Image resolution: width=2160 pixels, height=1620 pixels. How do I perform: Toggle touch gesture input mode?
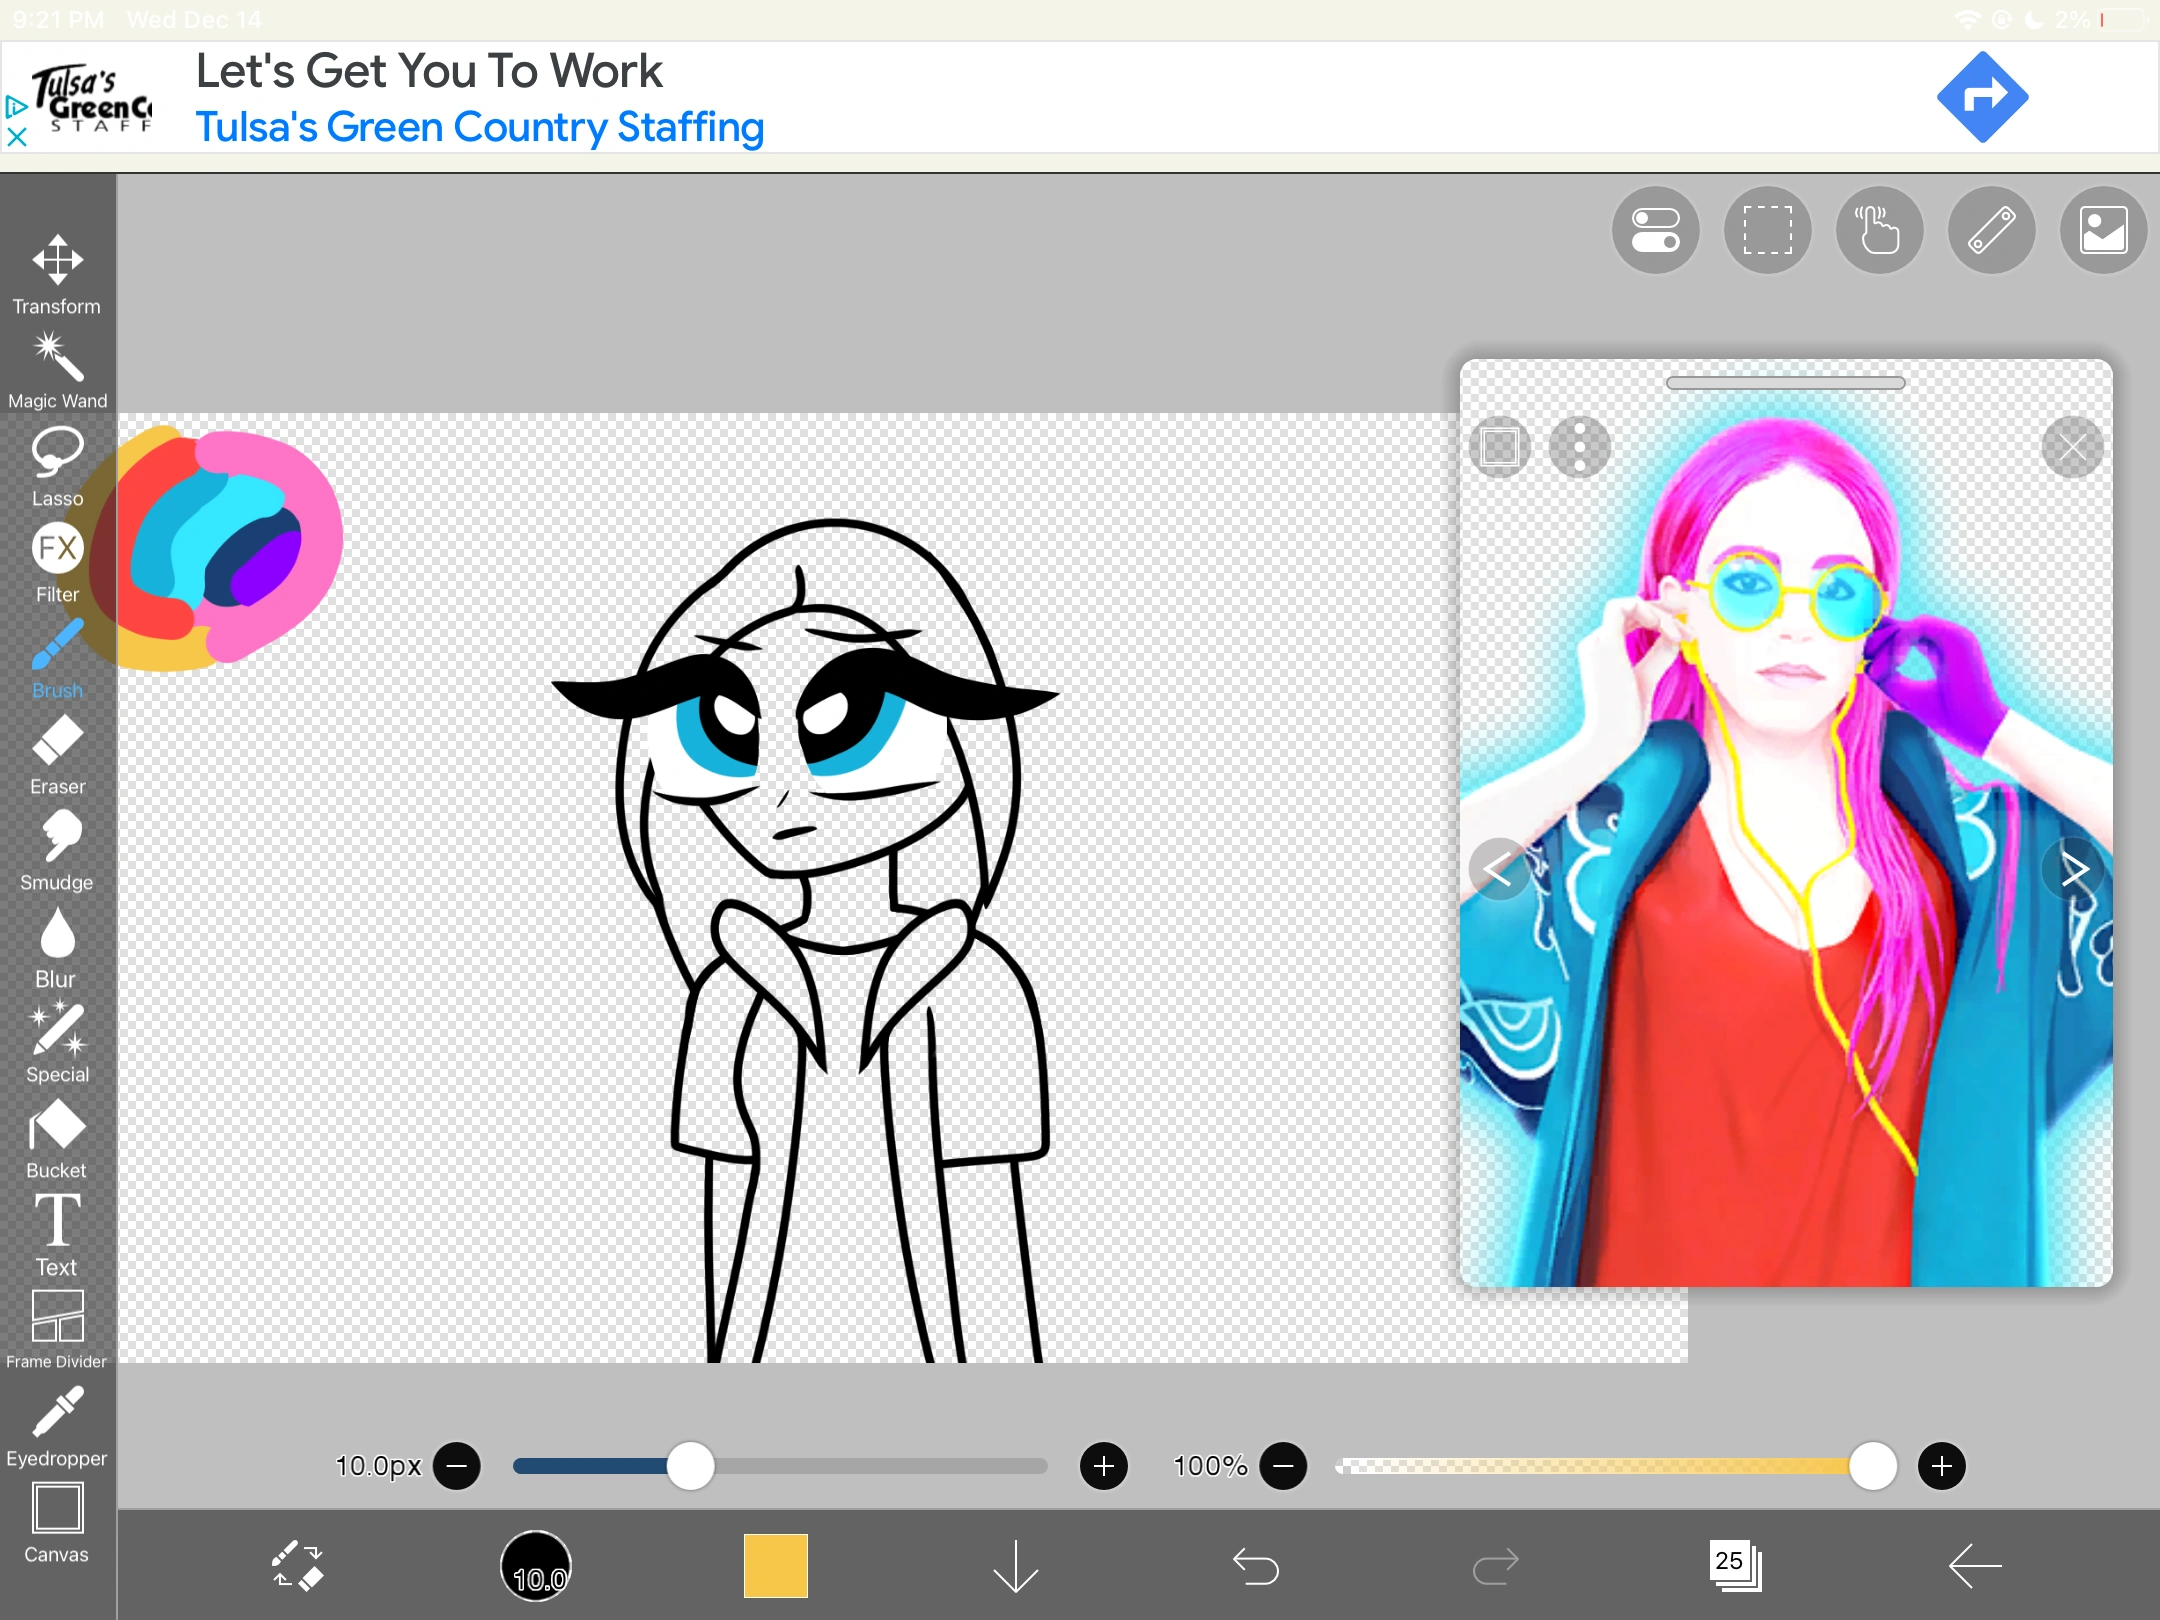[1878, 230]
